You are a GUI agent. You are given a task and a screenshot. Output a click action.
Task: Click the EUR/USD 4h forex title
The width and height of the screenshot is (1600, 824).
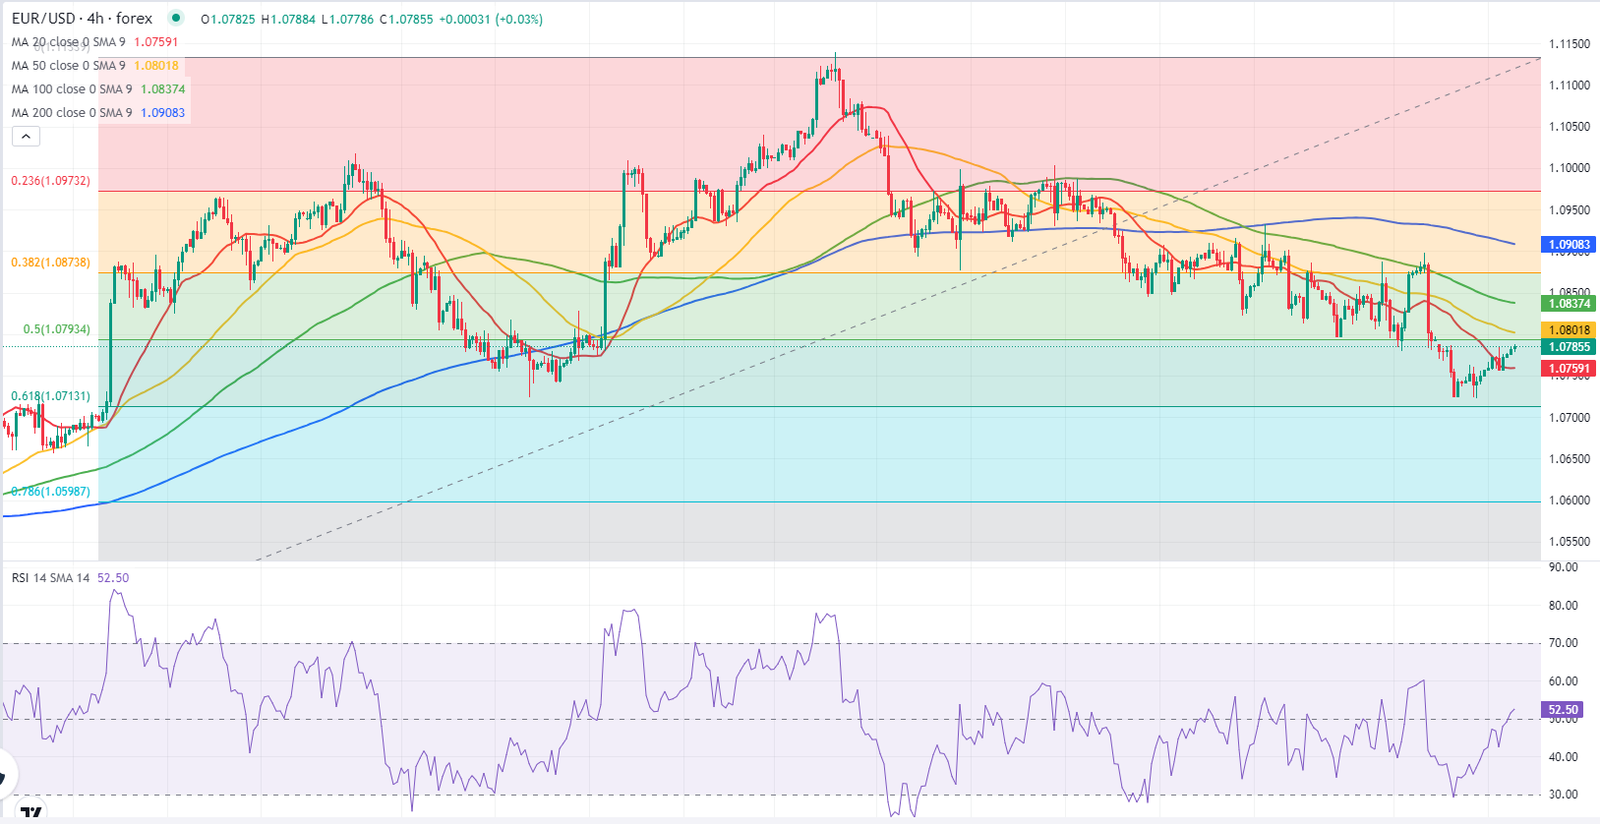click(x=82, y=18)
